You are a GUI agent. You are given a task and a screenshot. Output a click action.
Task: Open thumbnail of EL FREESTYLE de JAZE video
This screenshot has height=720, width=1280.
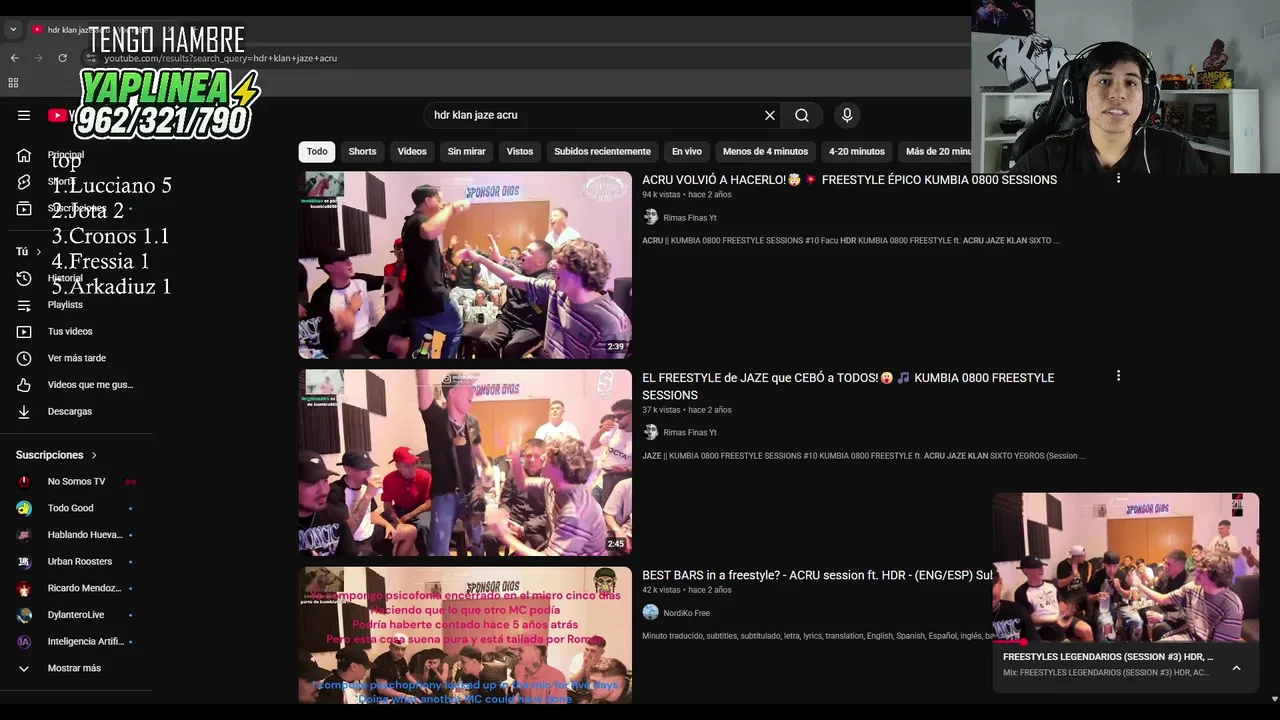point(465,463)
